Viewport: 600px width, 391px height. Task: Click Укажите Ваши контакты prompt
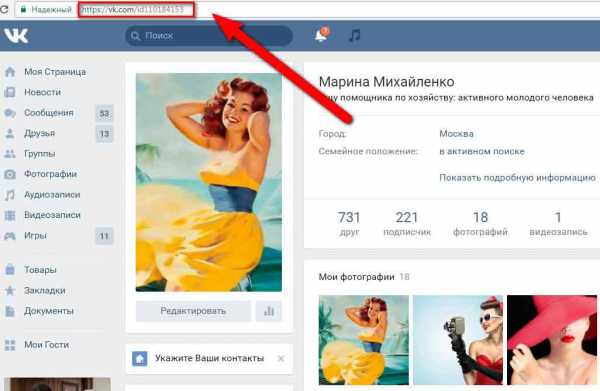tap(210, 358)
